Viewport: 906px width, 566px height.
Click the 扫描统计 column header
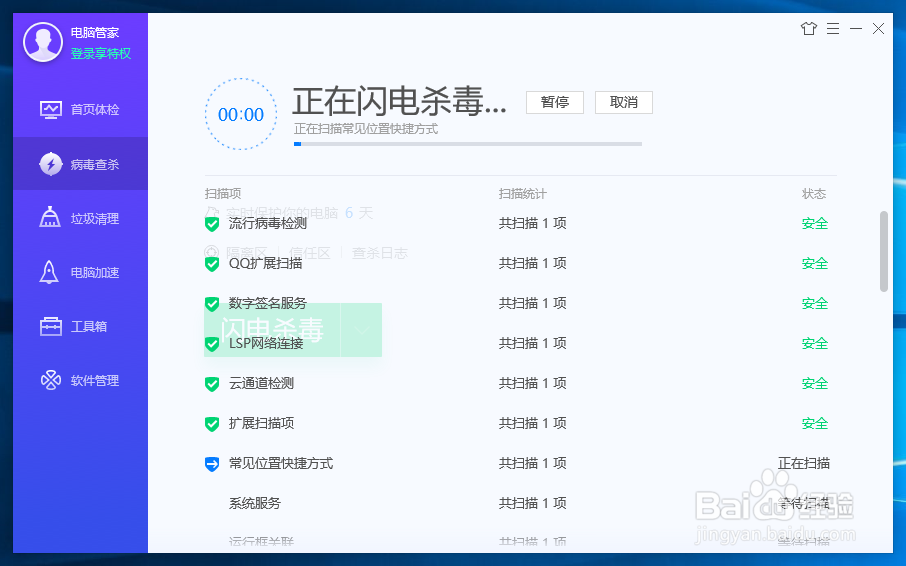coord(522,193)
